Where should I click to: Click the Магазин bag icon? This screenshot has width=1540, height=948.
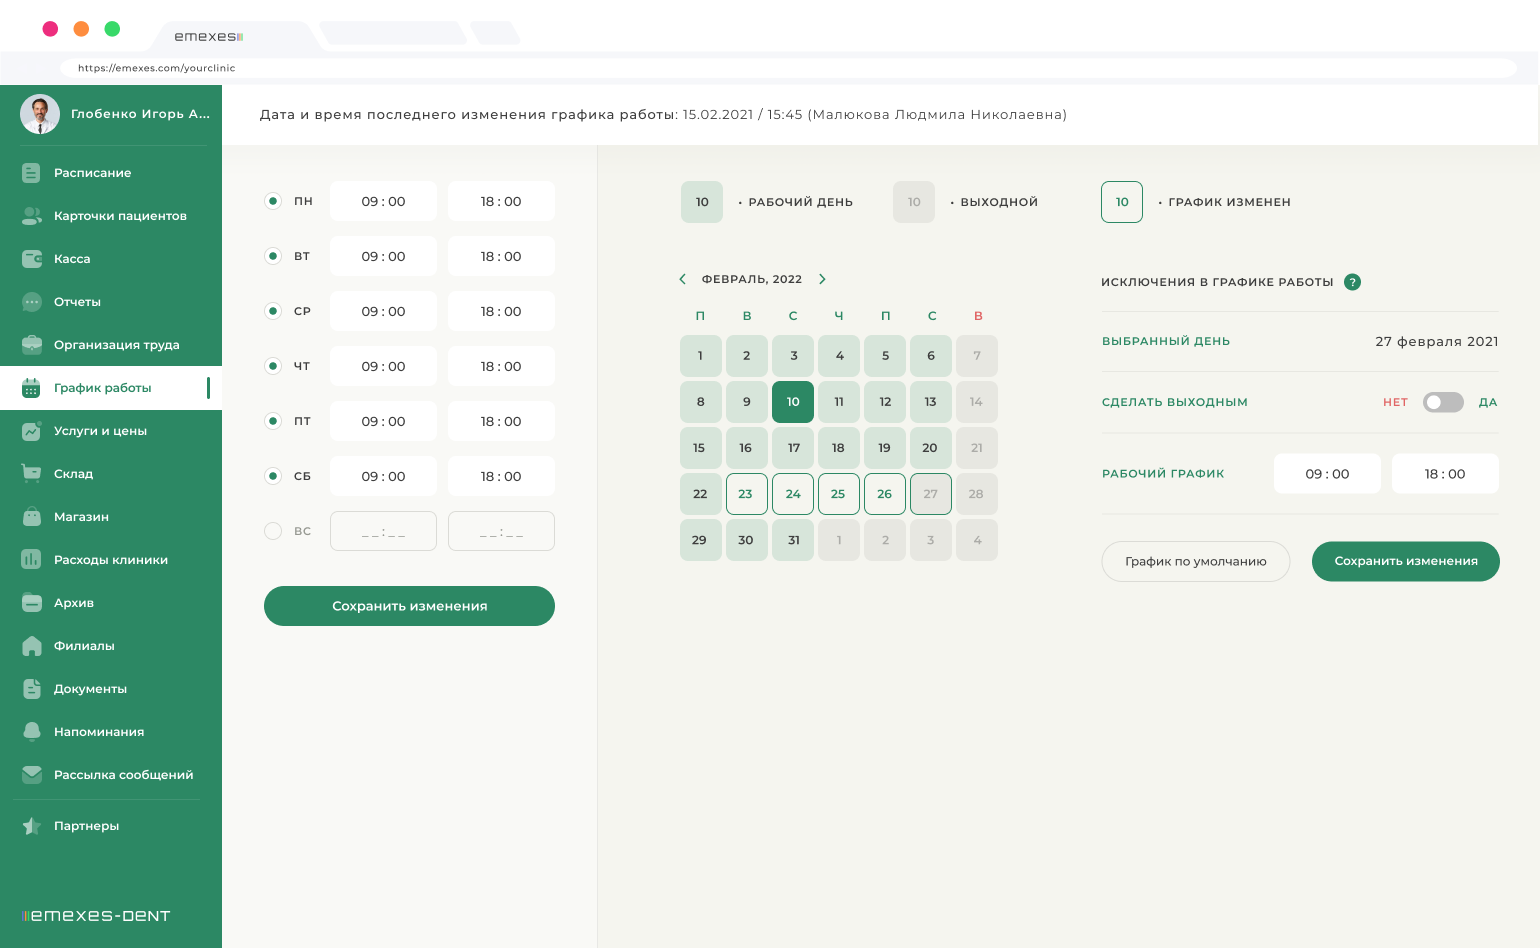point(31,517)
